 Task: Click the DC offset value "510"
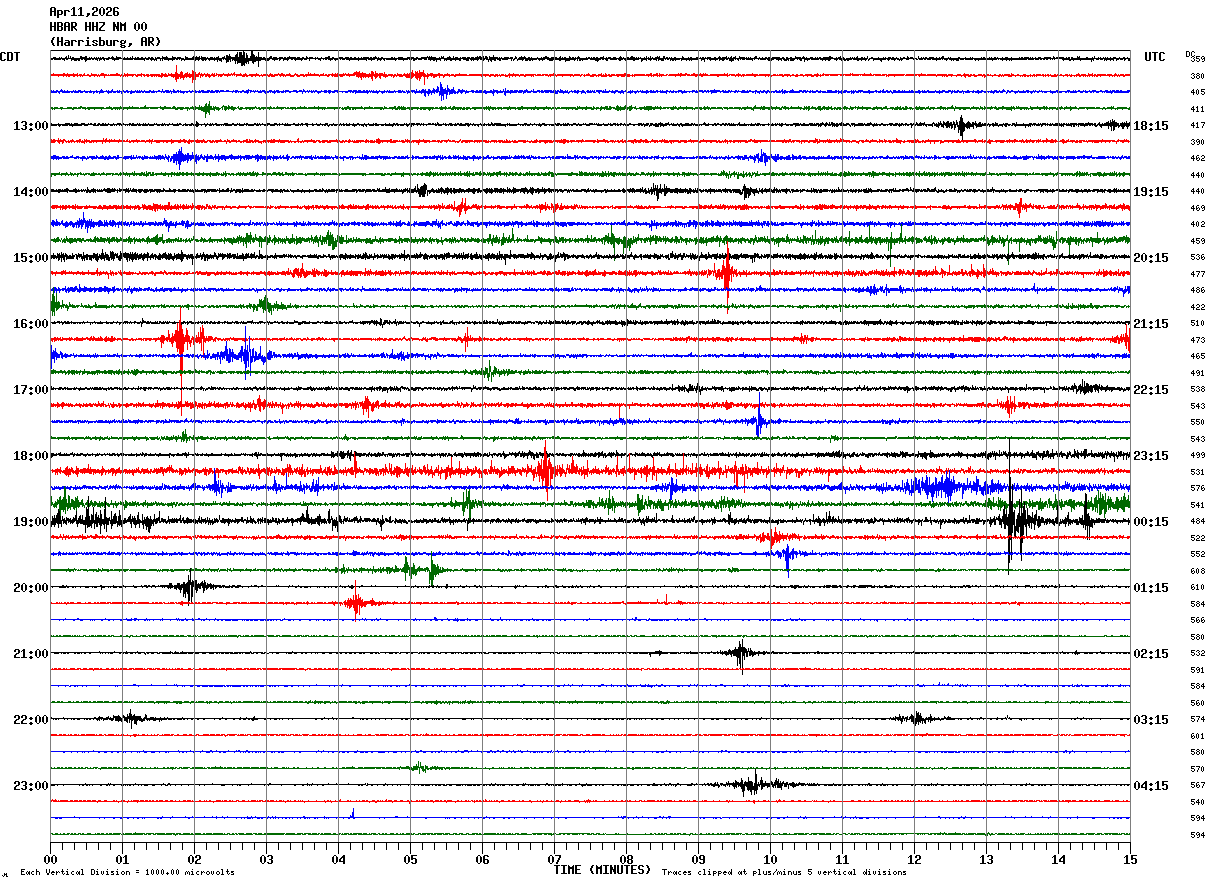[1197, 324]
